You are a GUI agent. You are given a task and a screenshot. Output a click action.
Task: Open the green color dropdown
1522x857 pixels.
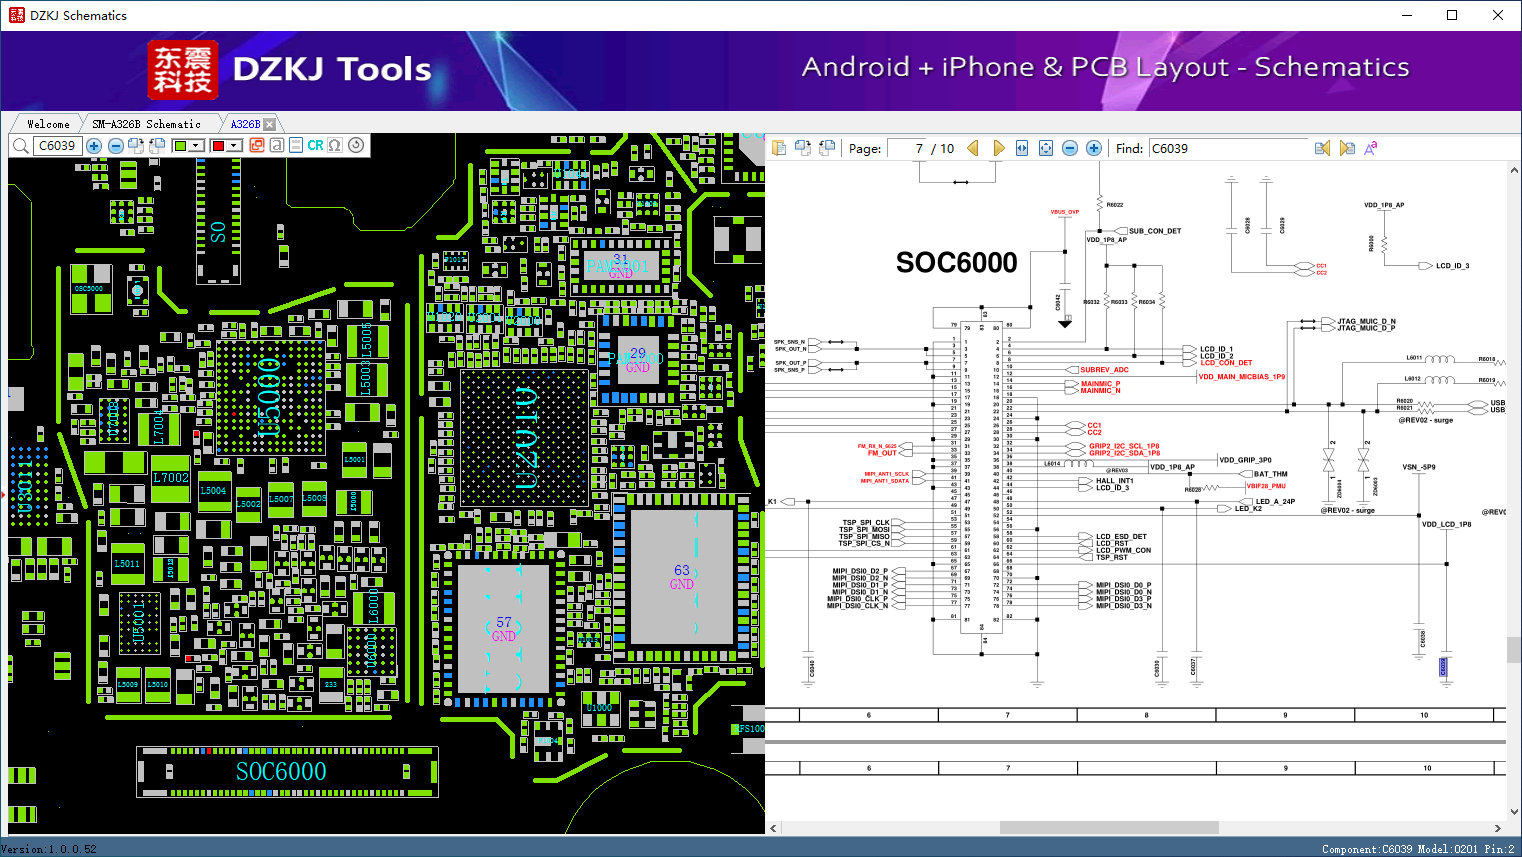point(197,146)
